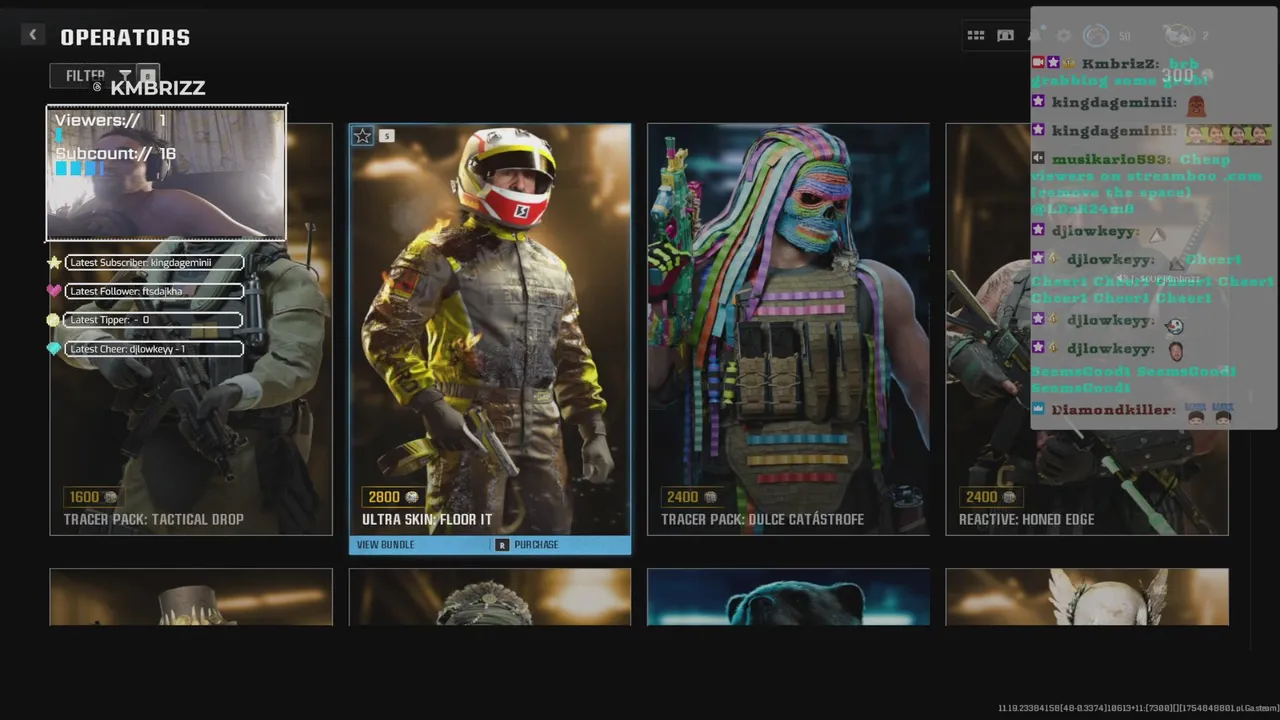Click the 2400 price on Honed Edge

981,497
